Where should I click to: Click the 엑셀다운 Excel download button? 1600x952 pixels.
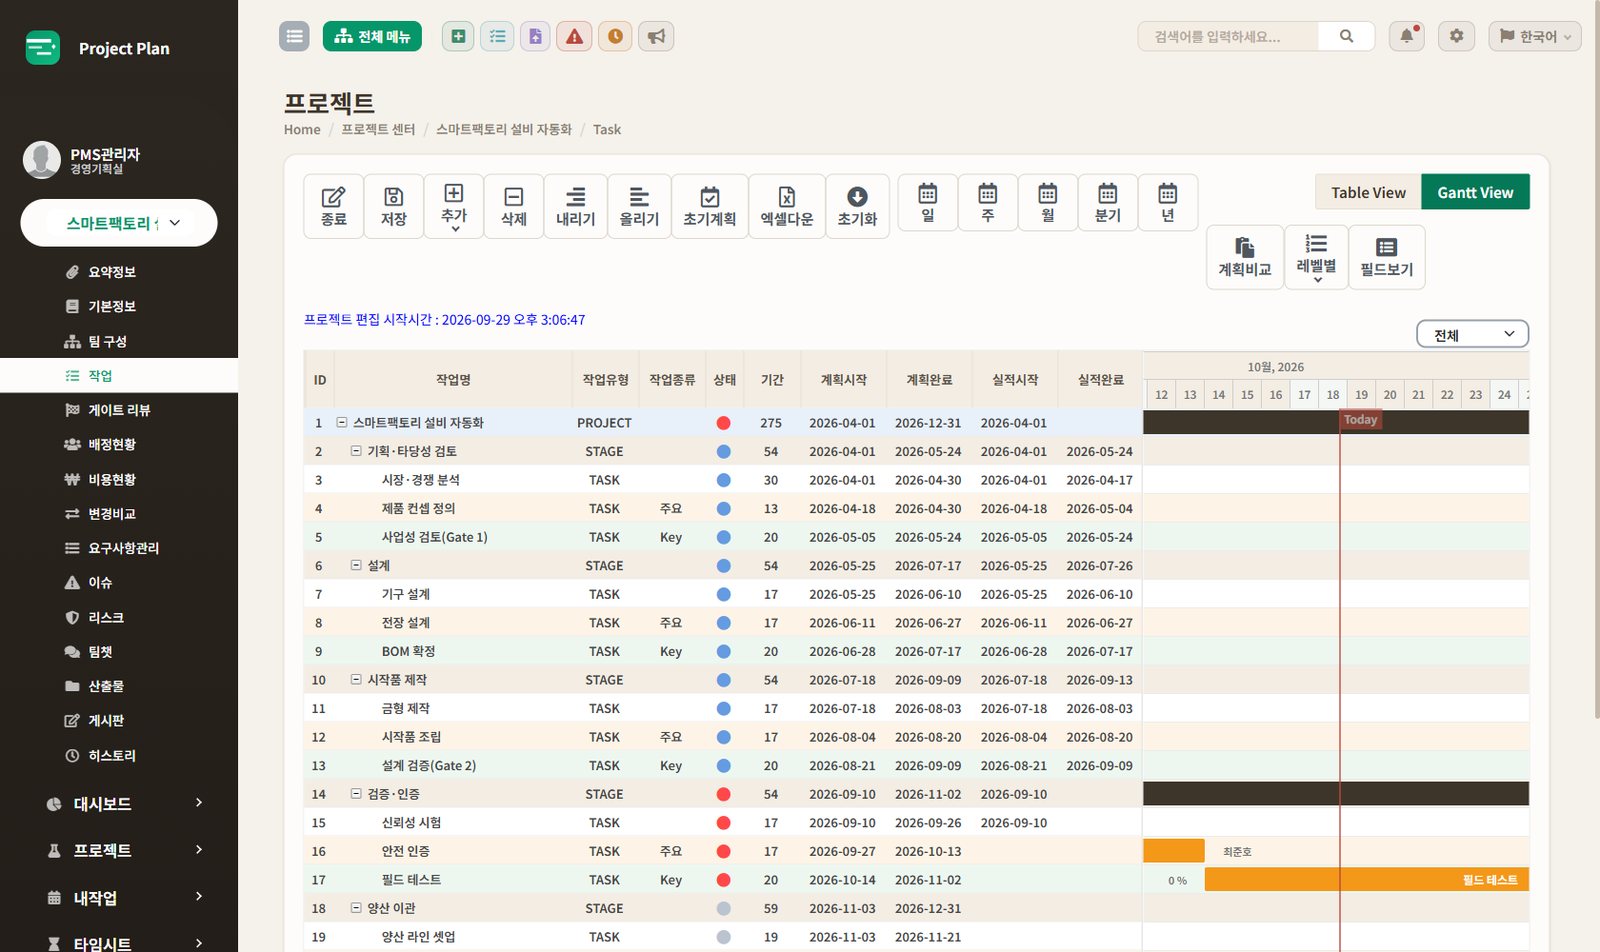tap(787, 206)
